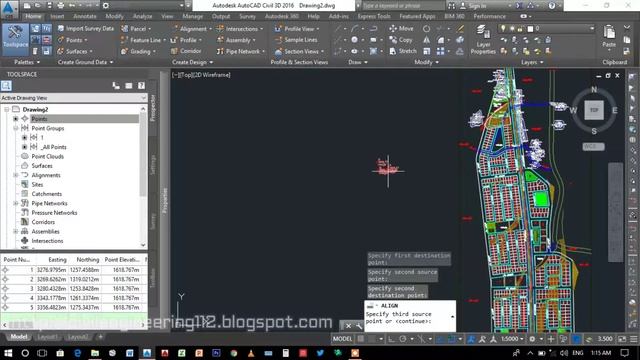Open the layer 0 dropdown list

592,29
